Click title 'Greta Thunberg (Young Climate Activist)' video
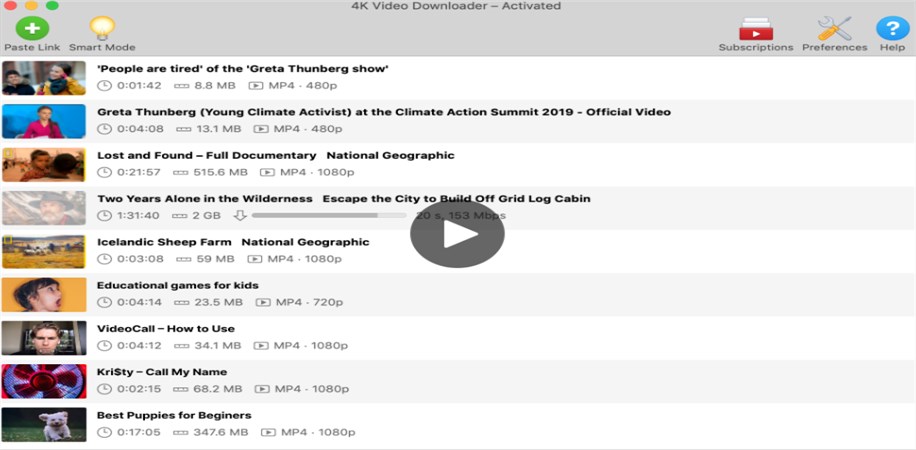The height and width of the screenshot is (450, 916). click(x=384, y=112)
